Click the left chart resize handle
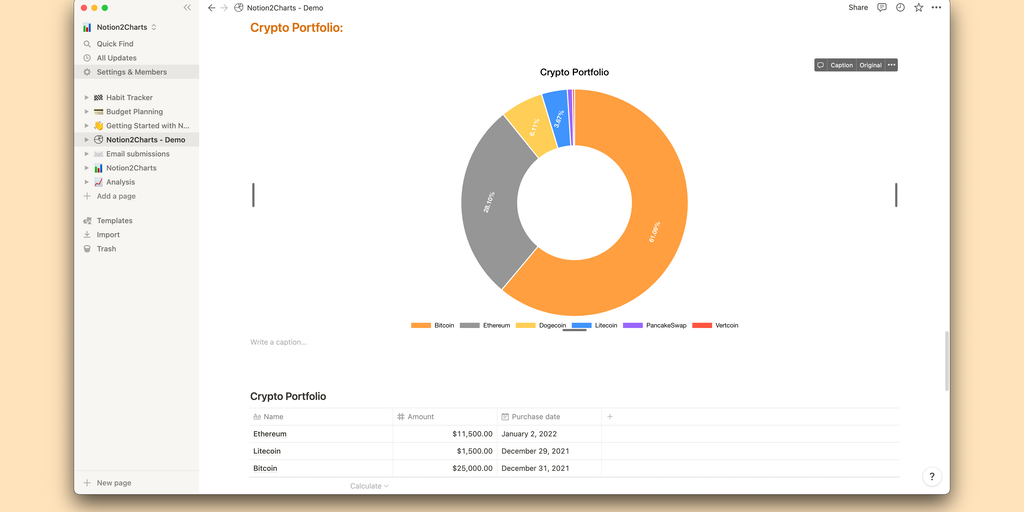1024x512 pixels. point(253,195)
